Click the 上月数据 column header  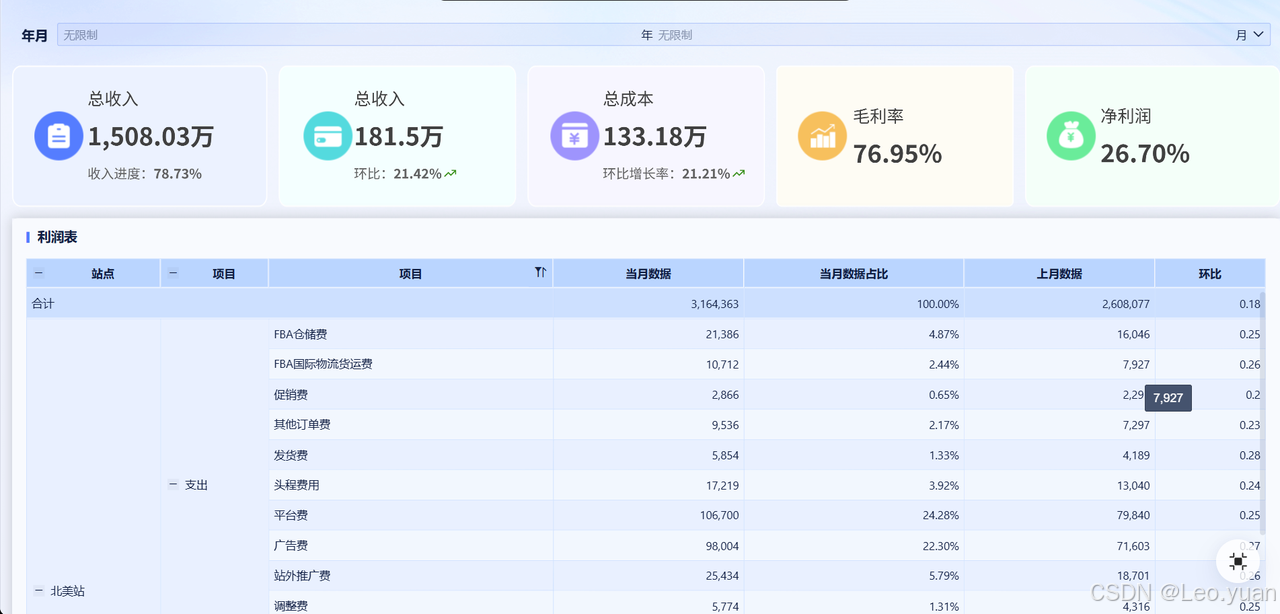(x=1060, y=273)
